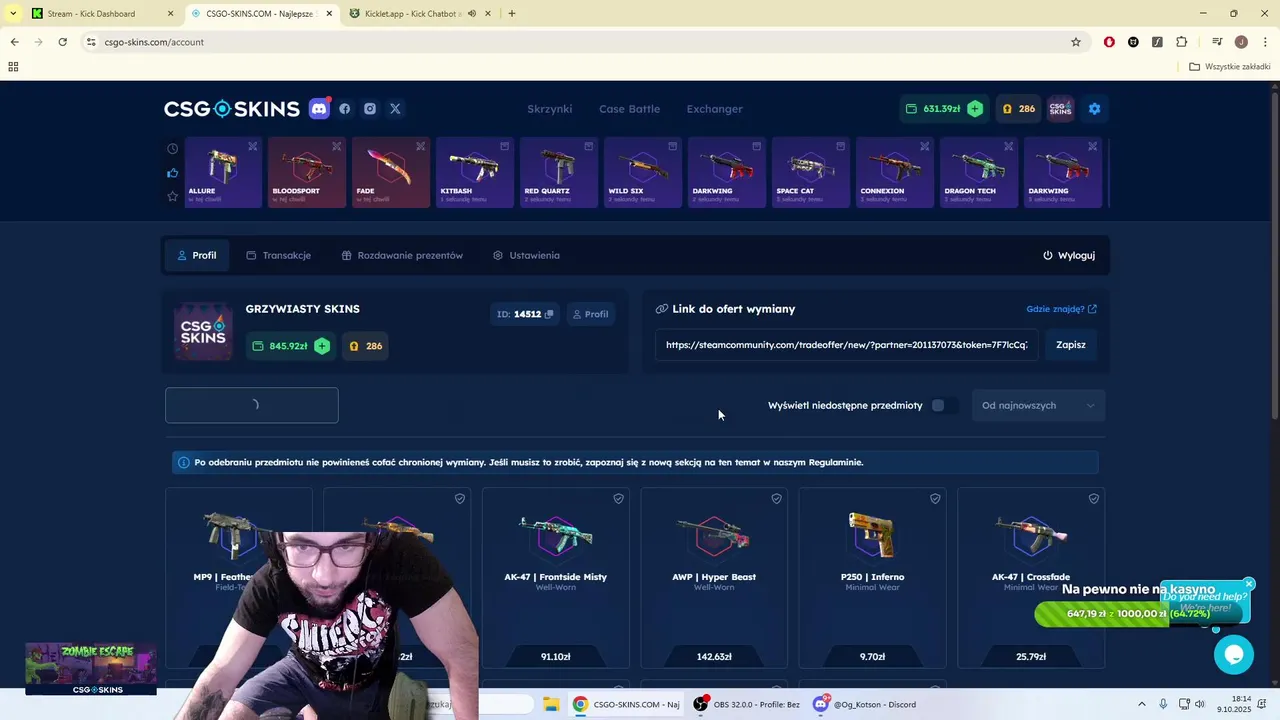Open the Instagram icon in site header
Image resolution: width=1280 pixels, height=720 pixels.
tap(370, 109)
